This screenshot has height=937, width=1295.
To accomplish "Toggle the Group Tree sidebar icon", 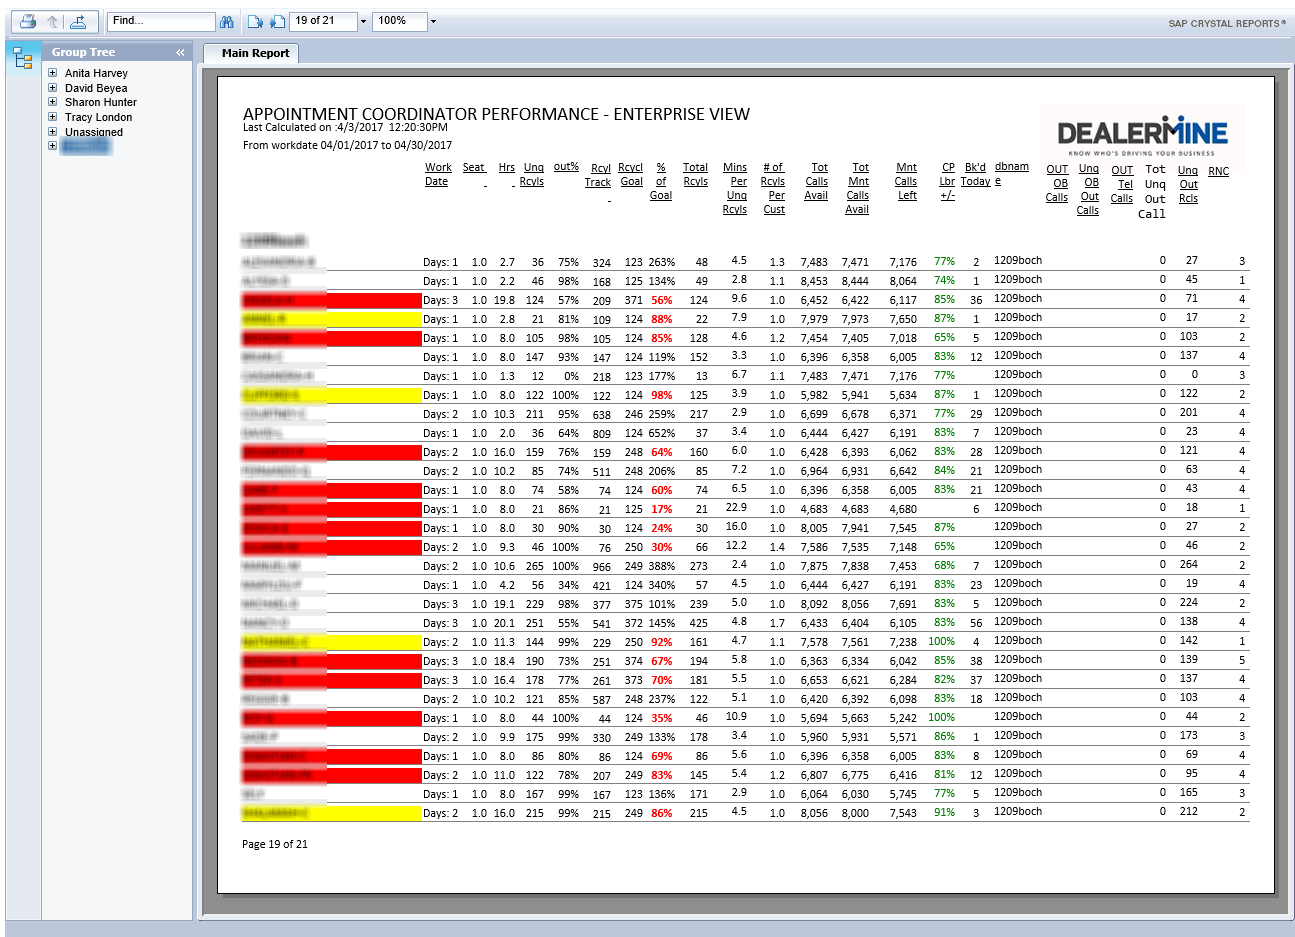I will click(x=23, y=60).
